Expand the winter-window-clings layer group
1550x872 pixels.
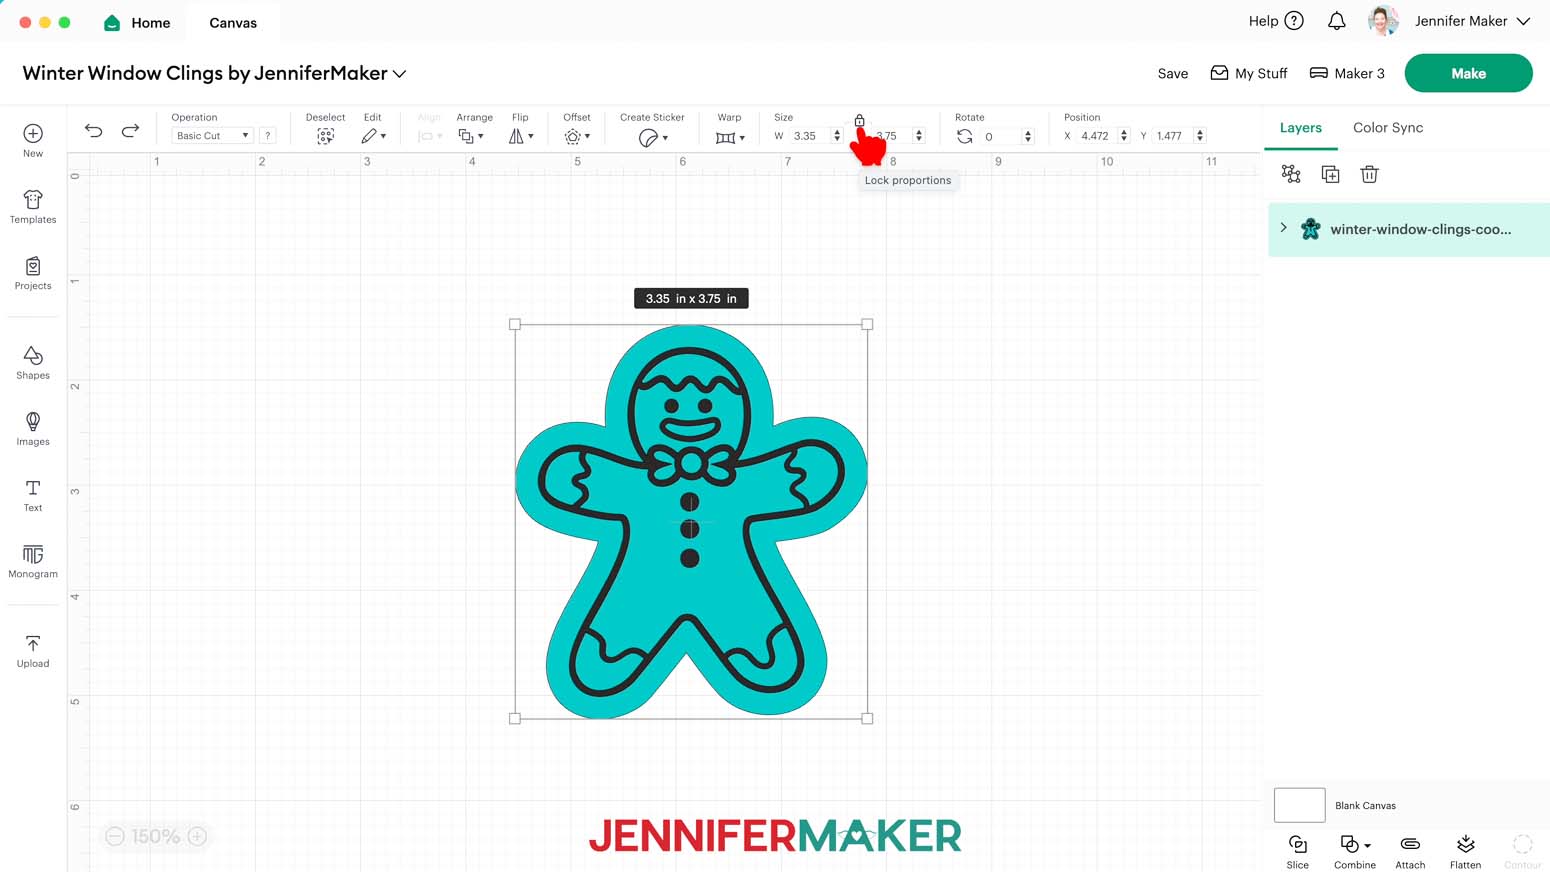pyautogui.click(x=1284, y=228)
